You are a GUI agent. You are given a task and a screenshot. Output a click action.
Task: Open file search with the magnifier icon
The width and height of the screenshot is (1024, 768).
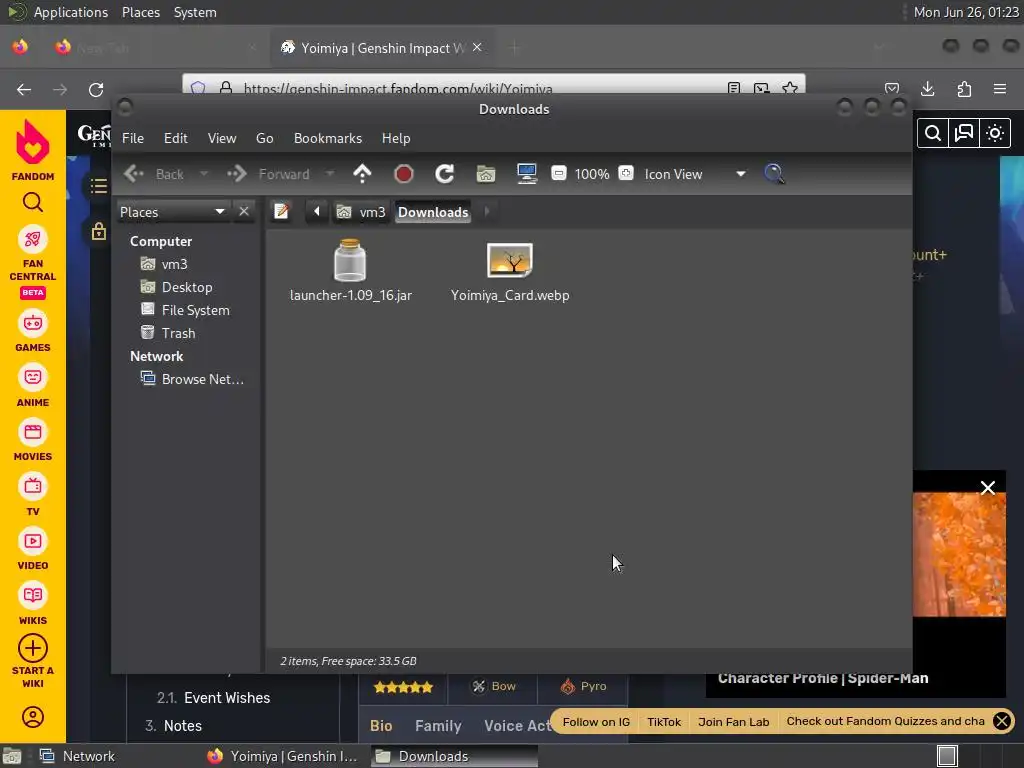774,174
